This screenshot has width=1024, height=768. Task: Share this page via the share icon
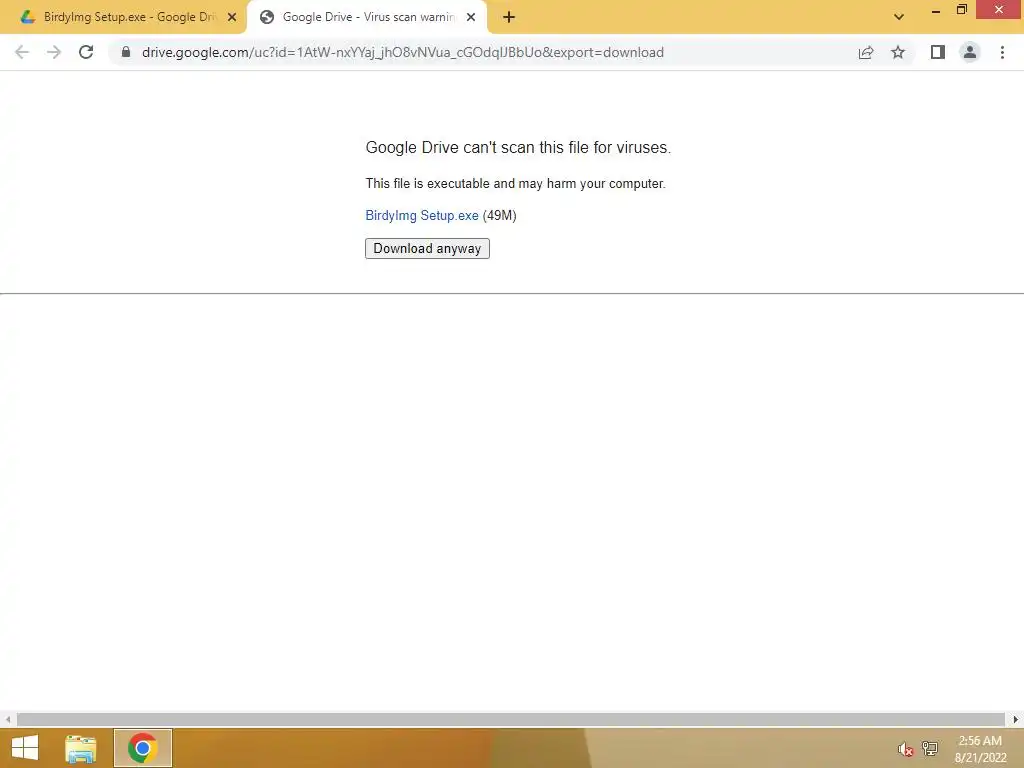(866, 52)
